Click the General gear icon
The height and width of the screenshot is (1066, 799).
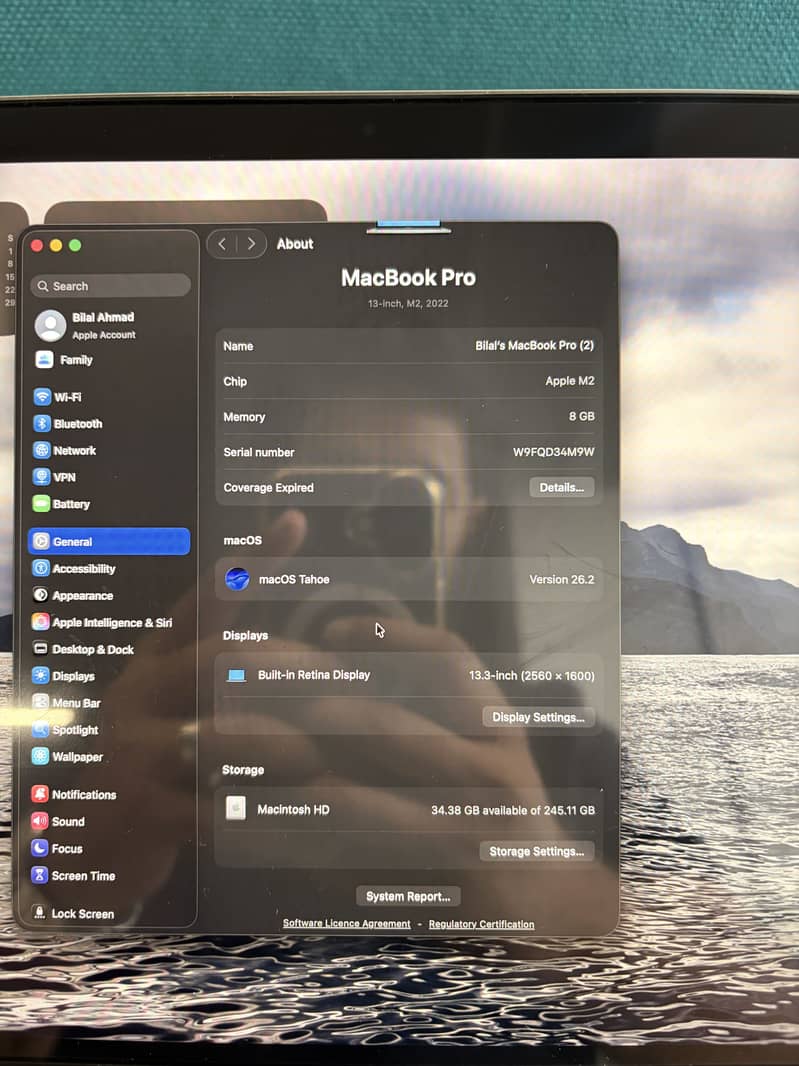pos(41,541)
